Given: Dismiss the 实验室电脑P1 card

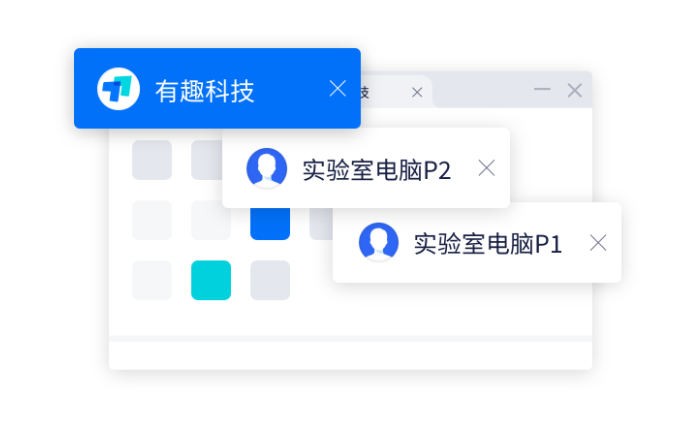Looking at the screenshot, I should tap(598, 243).
